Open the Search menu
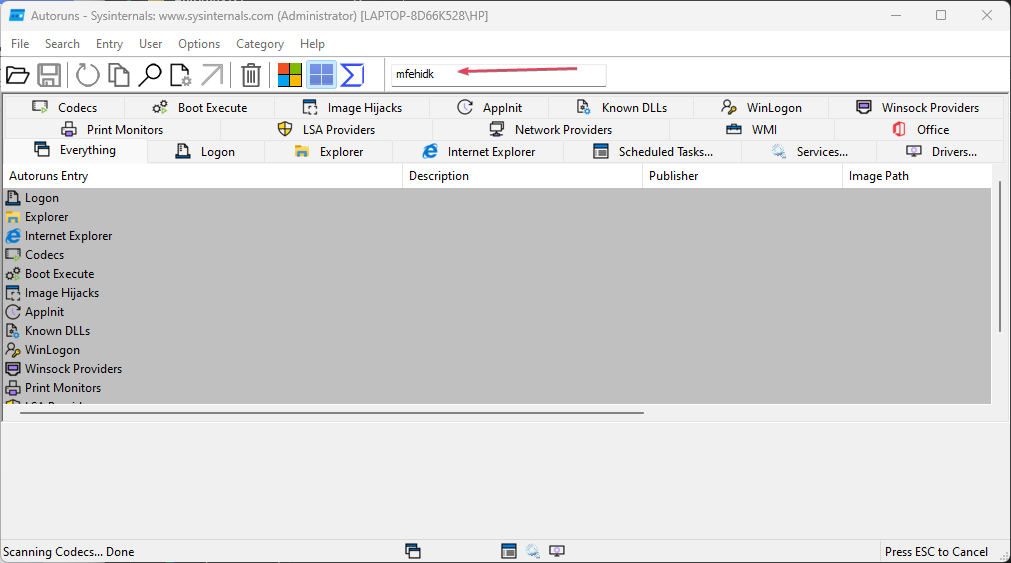1011x563 pixels. click(x=63, y=44)
